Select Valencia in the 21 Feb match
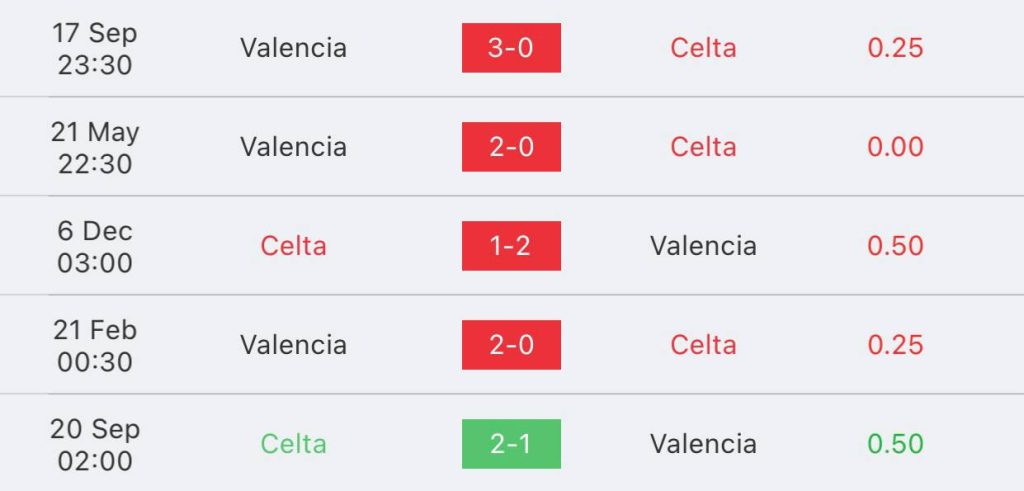The image size is (1024, 491). pos(293,345)
